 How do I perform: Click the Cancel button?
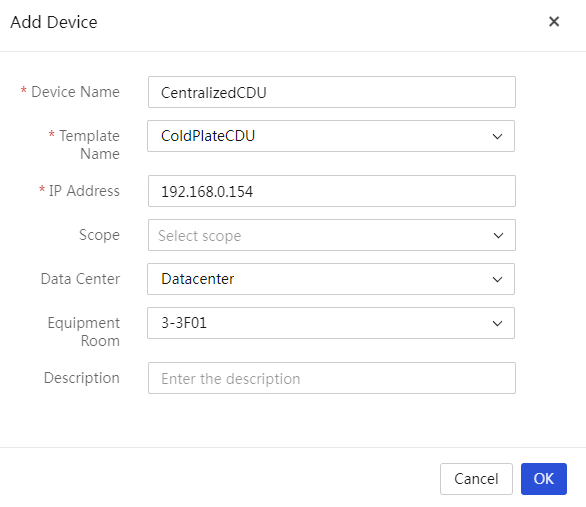pos(476,479)
